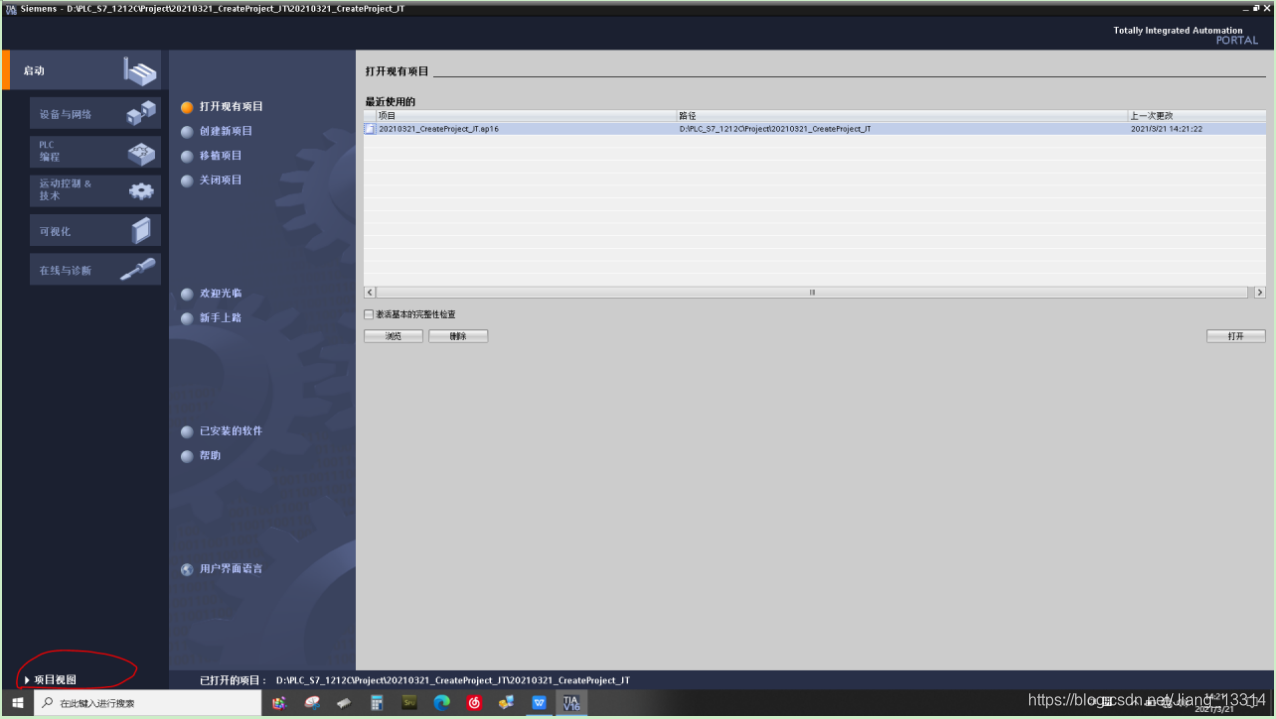
Task: Open the 运动控制 & 技术 portal
Action: tap(95, 190)
